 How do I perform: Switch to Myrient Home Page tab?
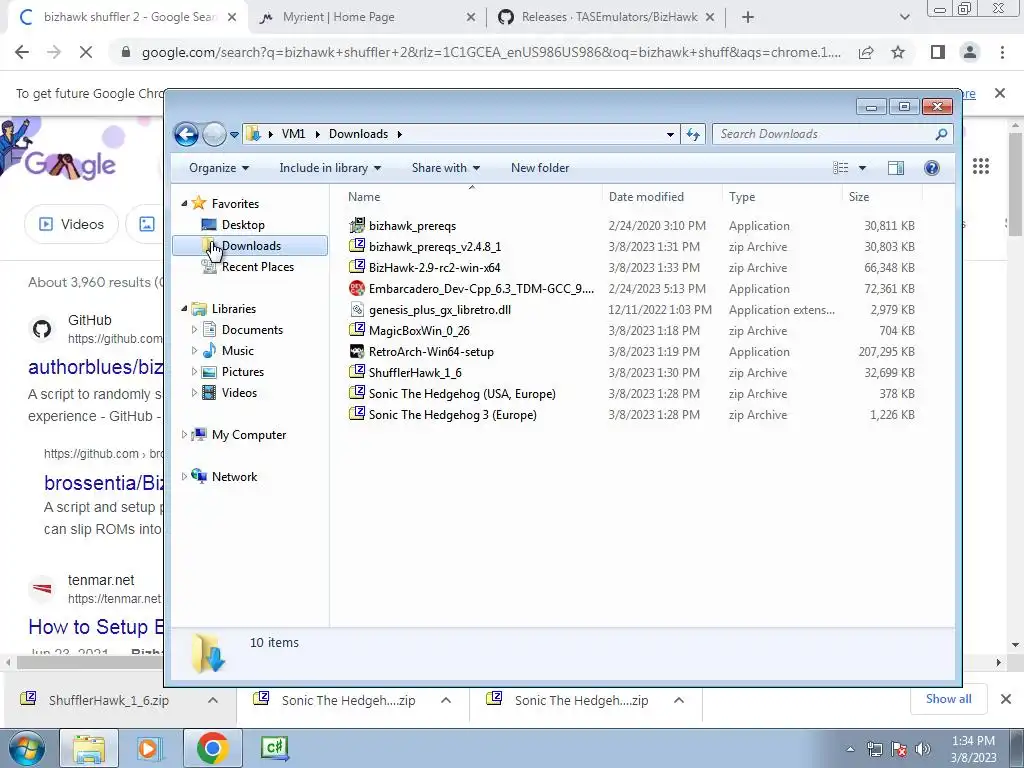(x=366, y=17)
